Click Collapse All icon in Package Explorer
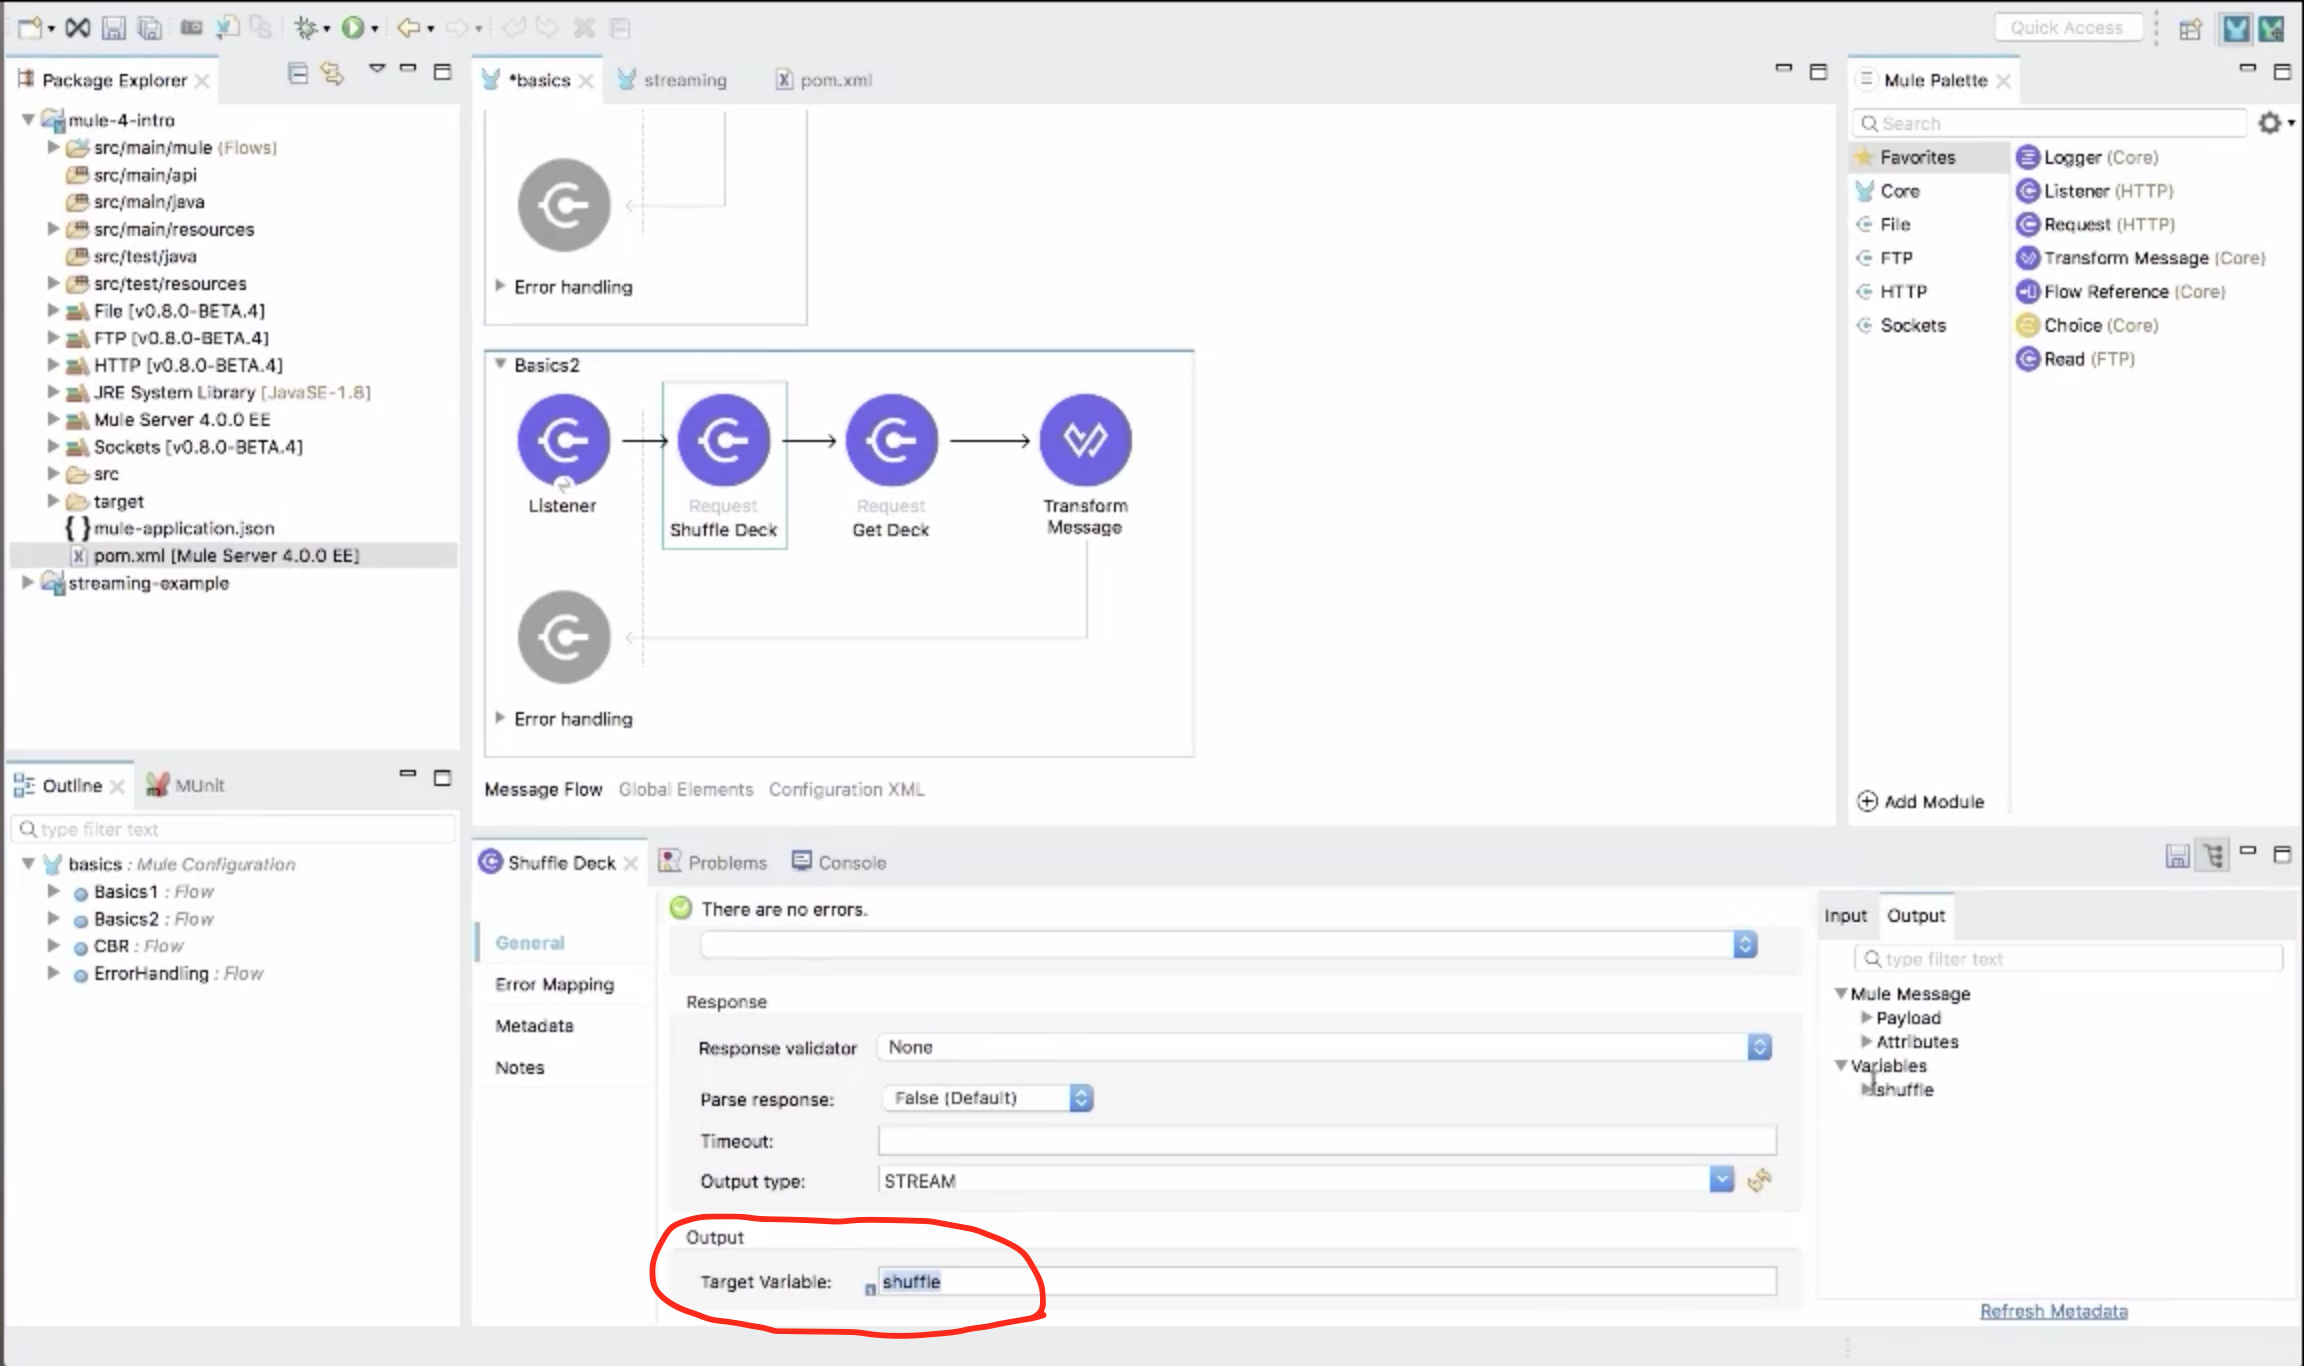This screenshot has width=2304, height=1366. 298,73
